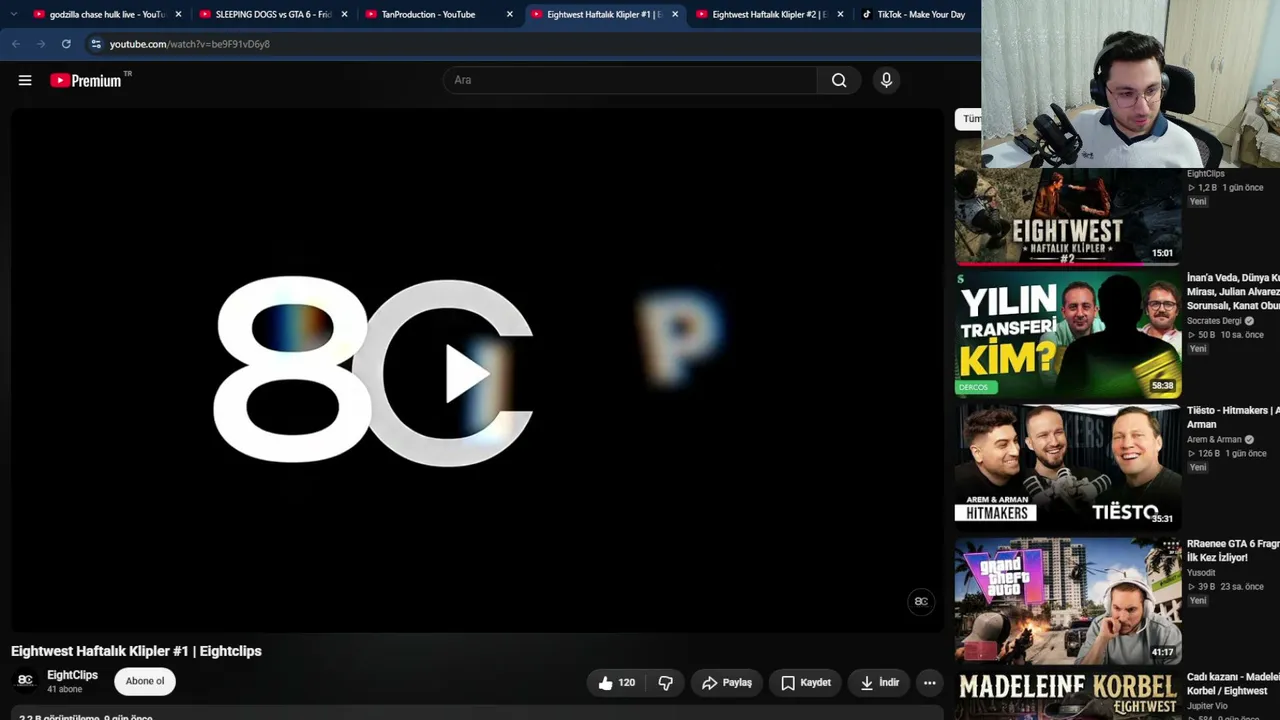Screen dimensions: 1280x720
Task: Open the EightClips channel avatar
Action: pyautogui.click(x=25, y=681)
